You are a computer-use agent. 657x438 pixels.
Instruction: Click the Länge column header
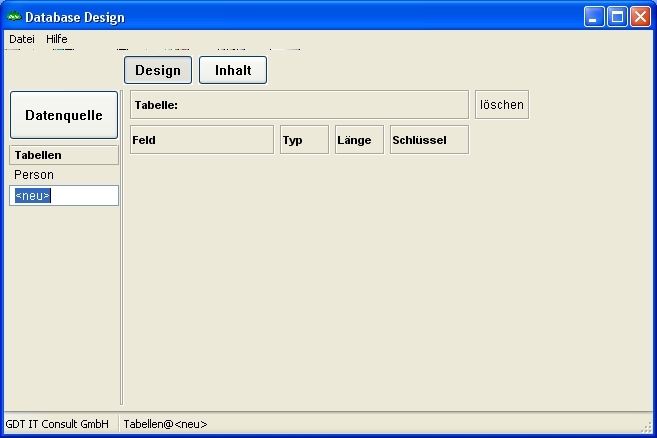[359, 140]
